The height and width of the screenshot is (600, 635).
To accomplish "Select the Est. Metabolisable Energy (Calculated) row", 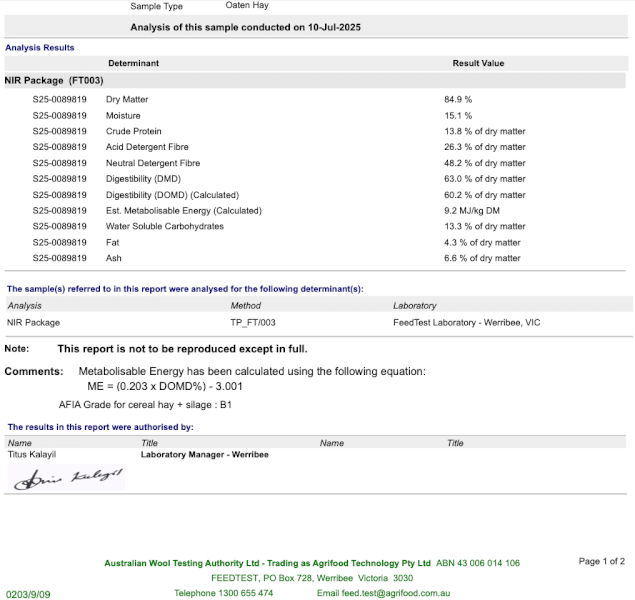I will 183,211.
